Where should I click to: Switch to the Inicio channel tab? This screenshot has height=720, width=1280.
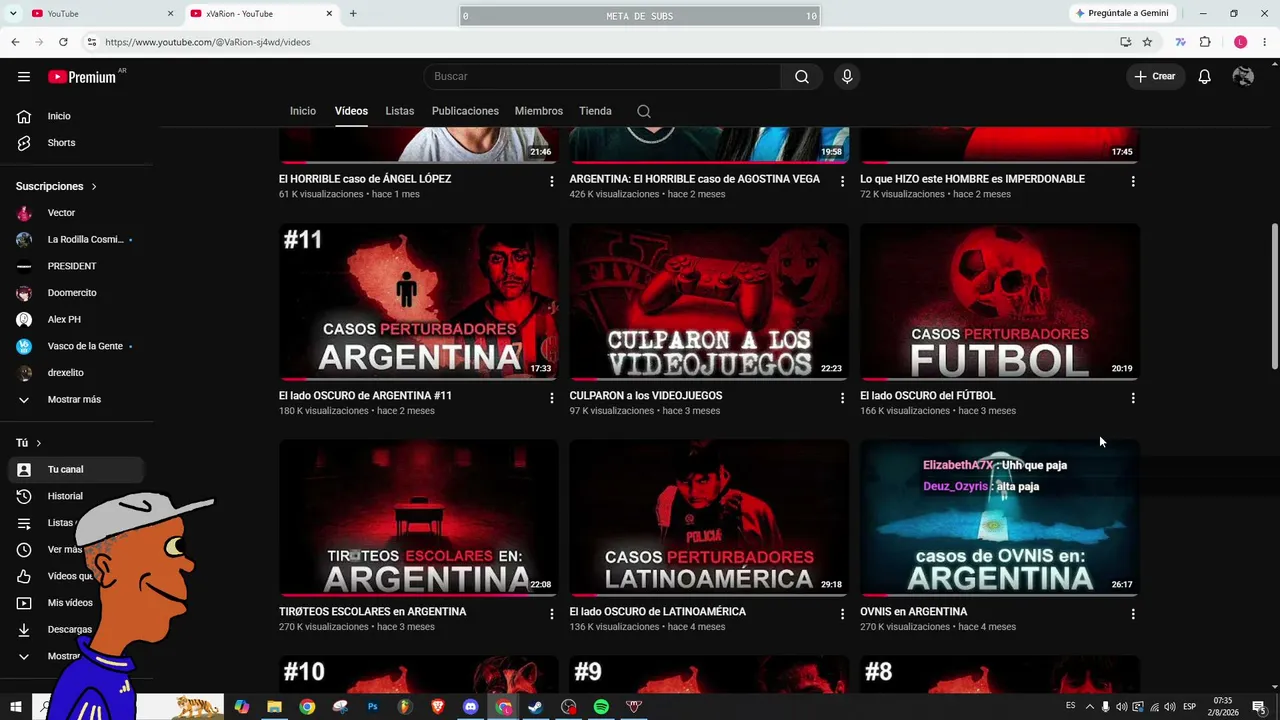303,111
